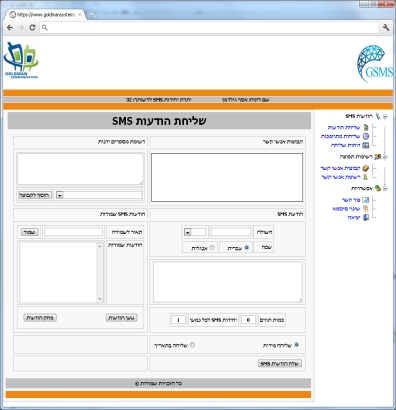This screenshot has width=396, height=410.
Task: Click the save (שמור) button for saved message
Action: point(30,232)
